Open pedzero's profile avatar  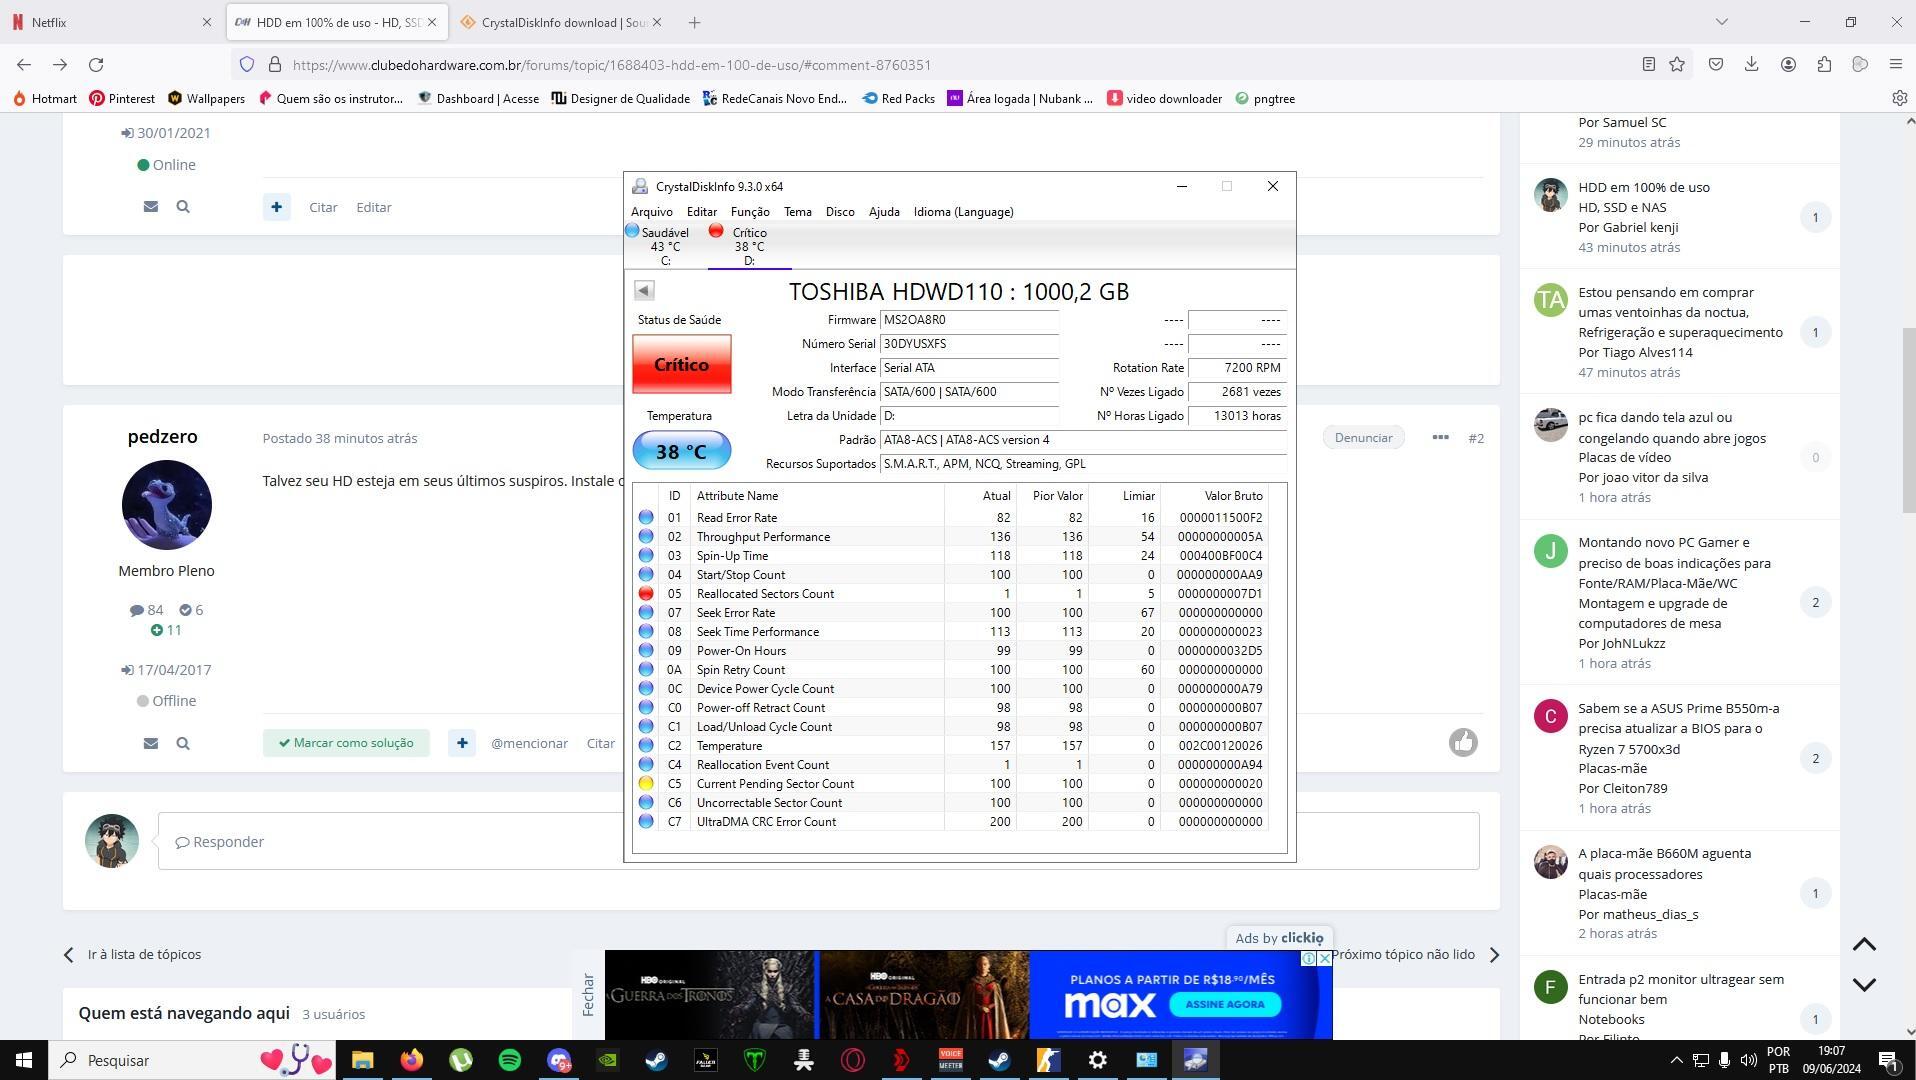tap(166, 505)
